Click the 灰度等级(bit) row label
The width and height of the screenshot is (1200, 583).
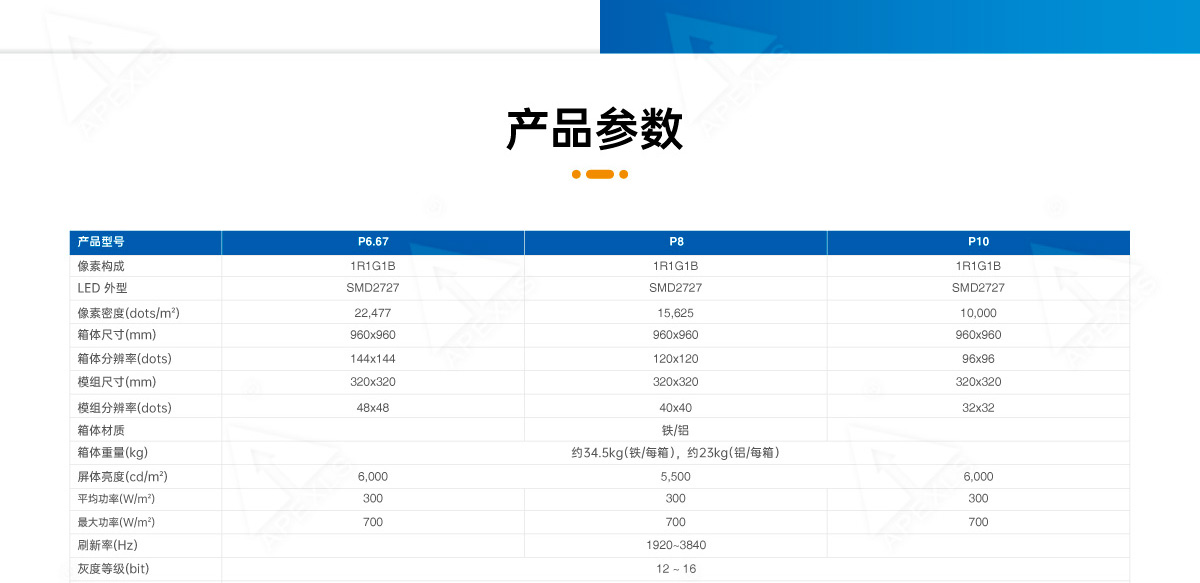tap(115, 569)
